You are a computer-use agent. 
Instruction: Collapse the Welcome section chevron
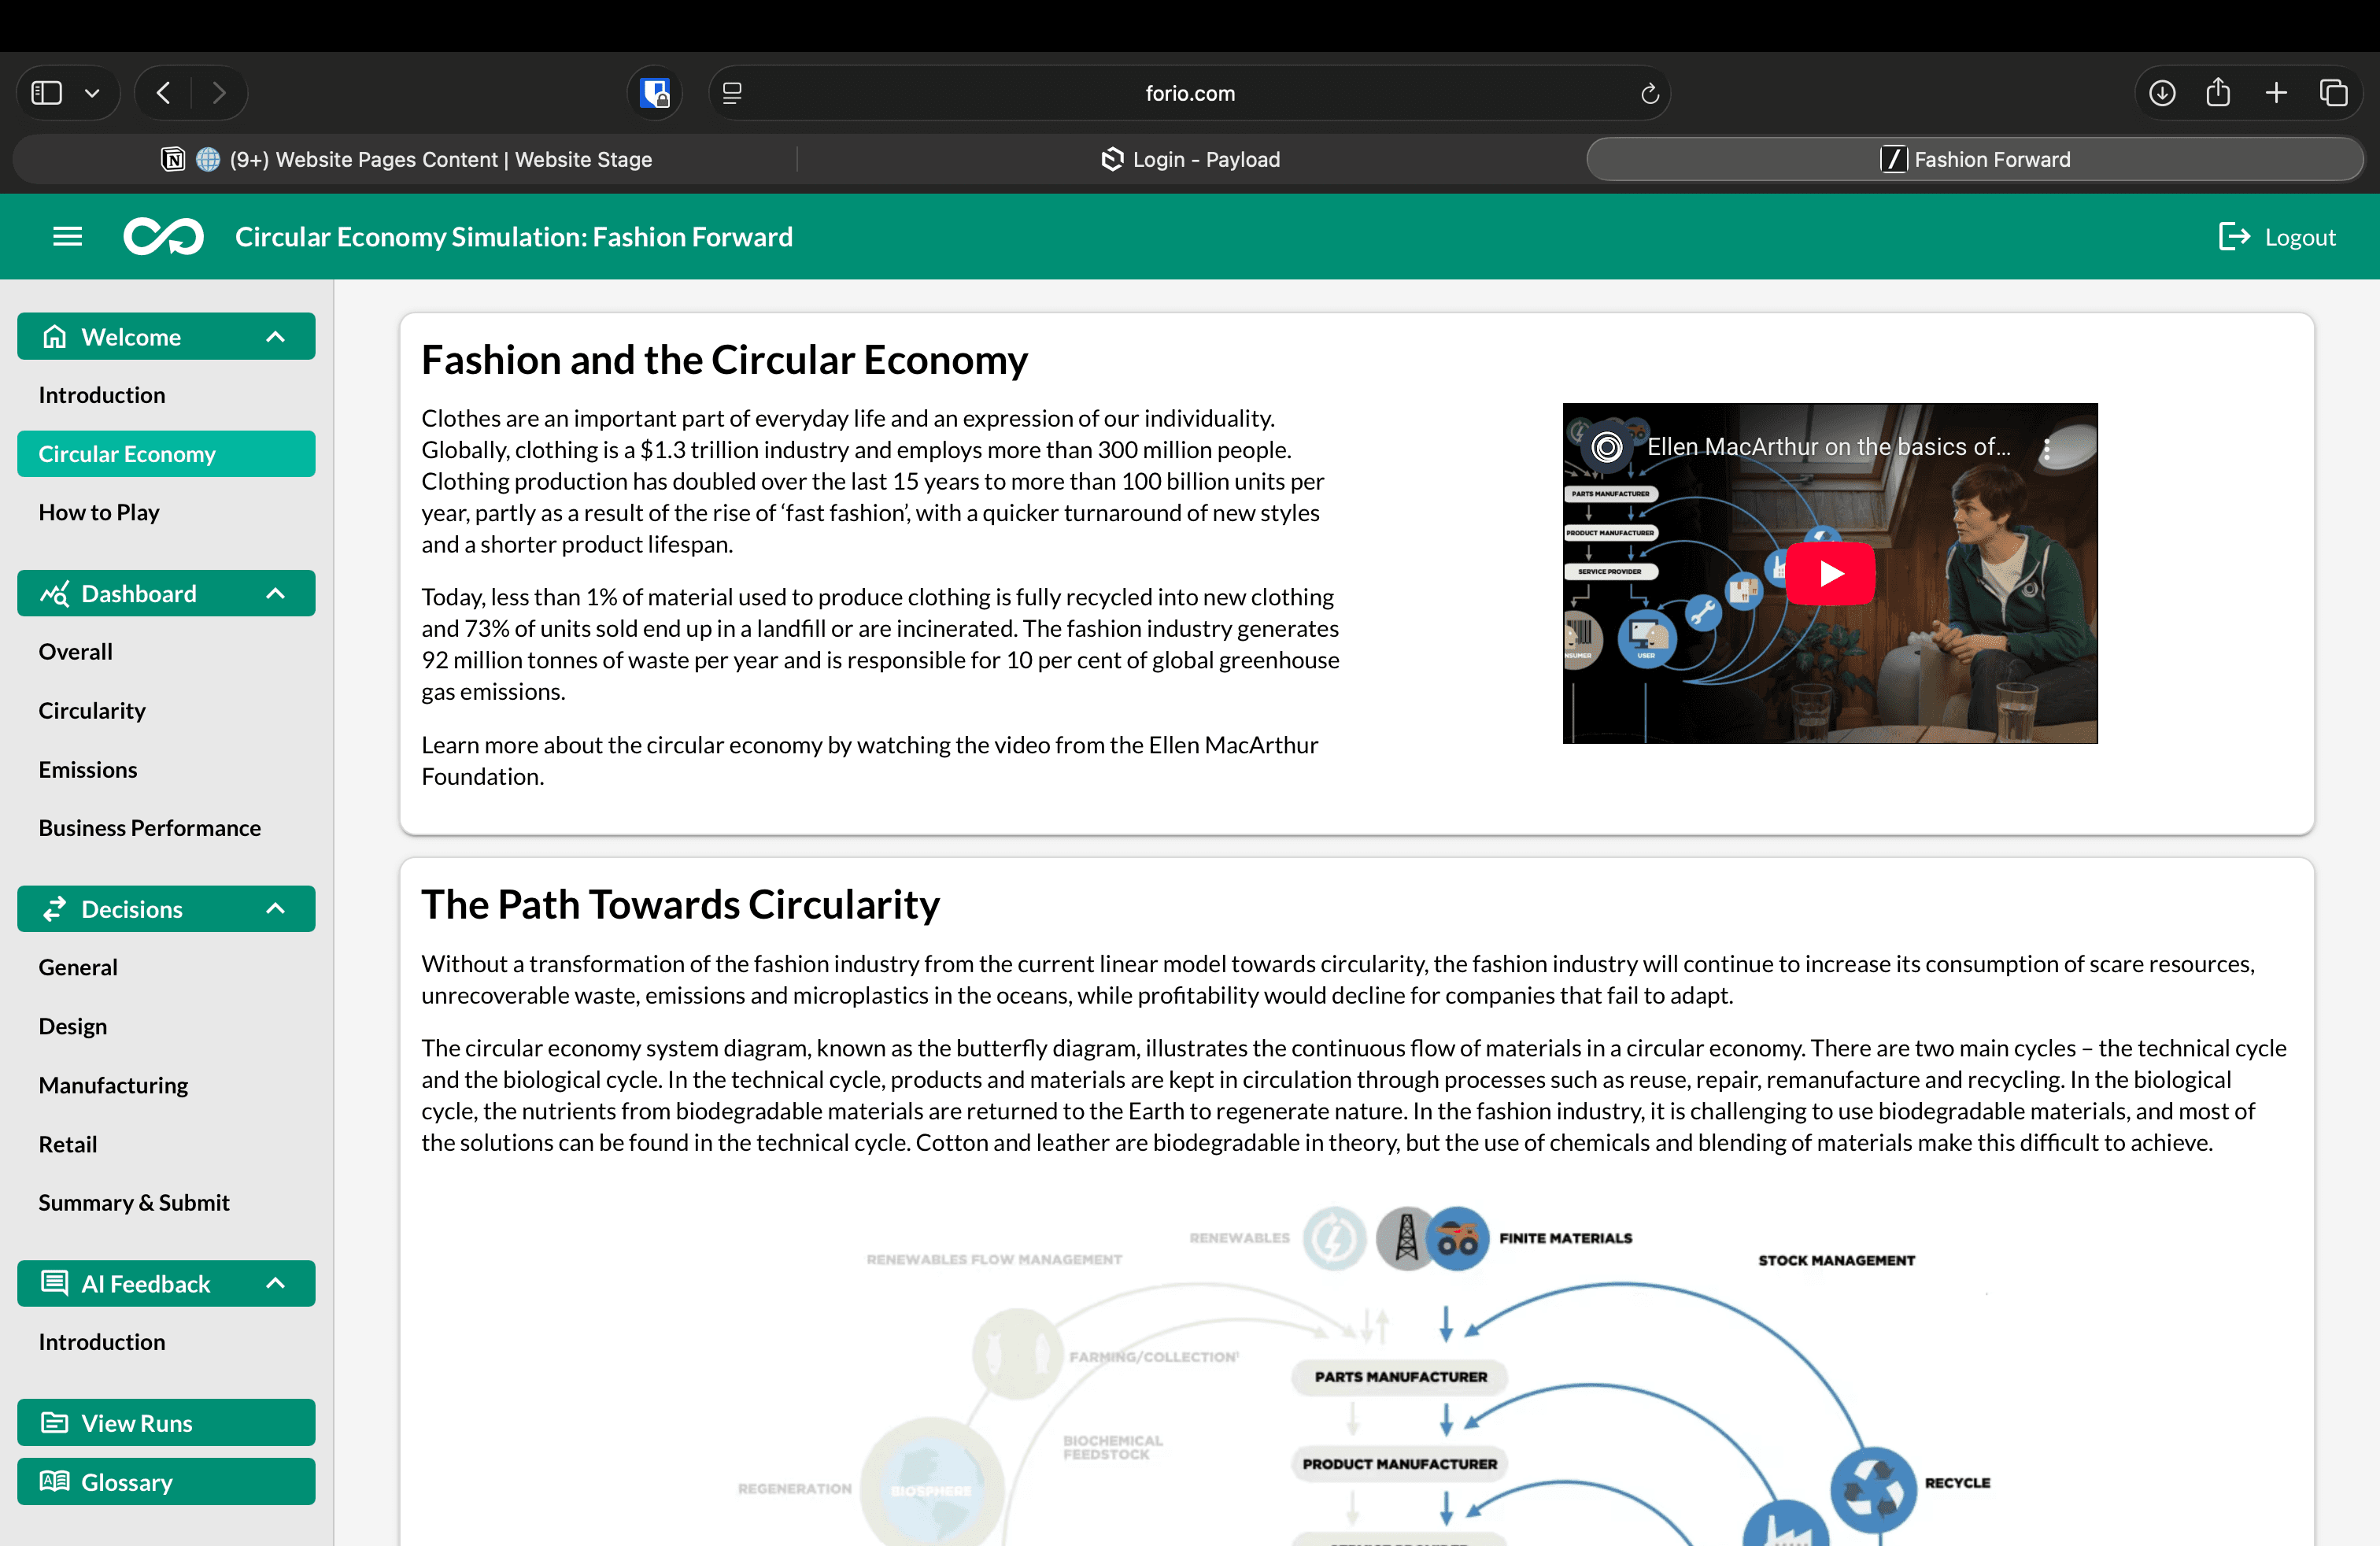[276, 337]
